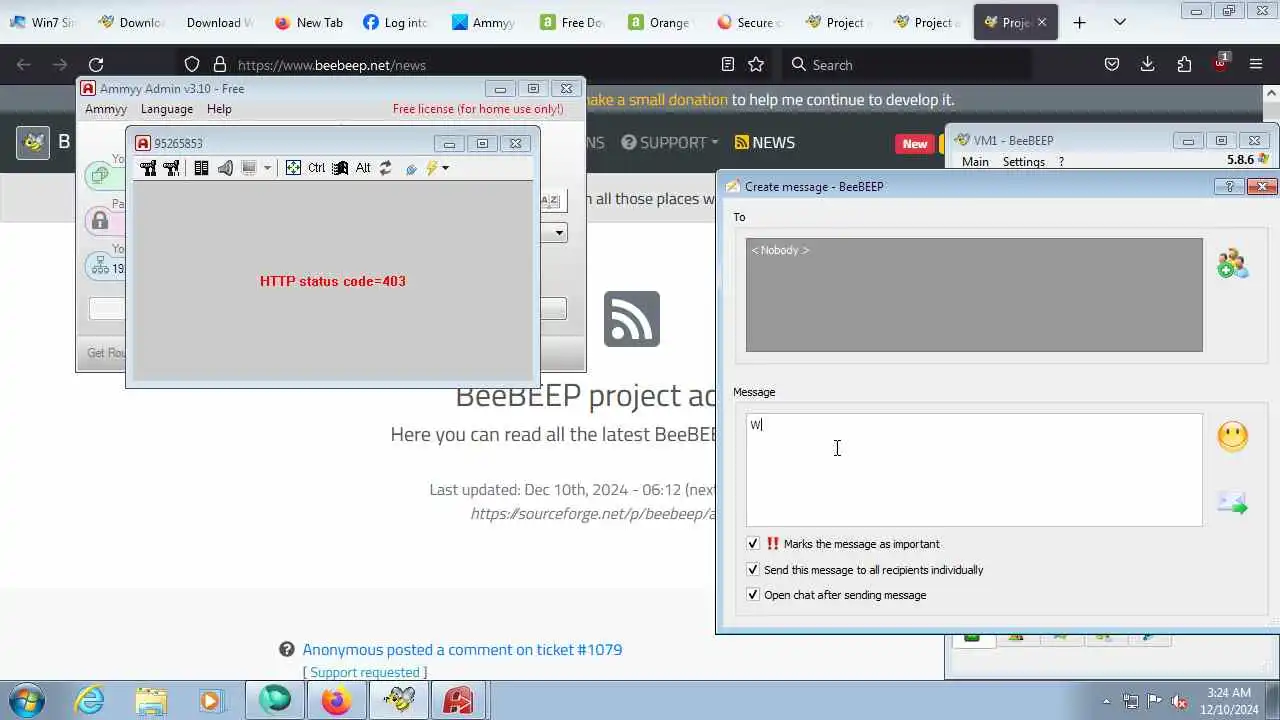1280x720 pixels.
Task: Click the A-Z contact book button in Ammyy Admin
Action: pos(551,200)
